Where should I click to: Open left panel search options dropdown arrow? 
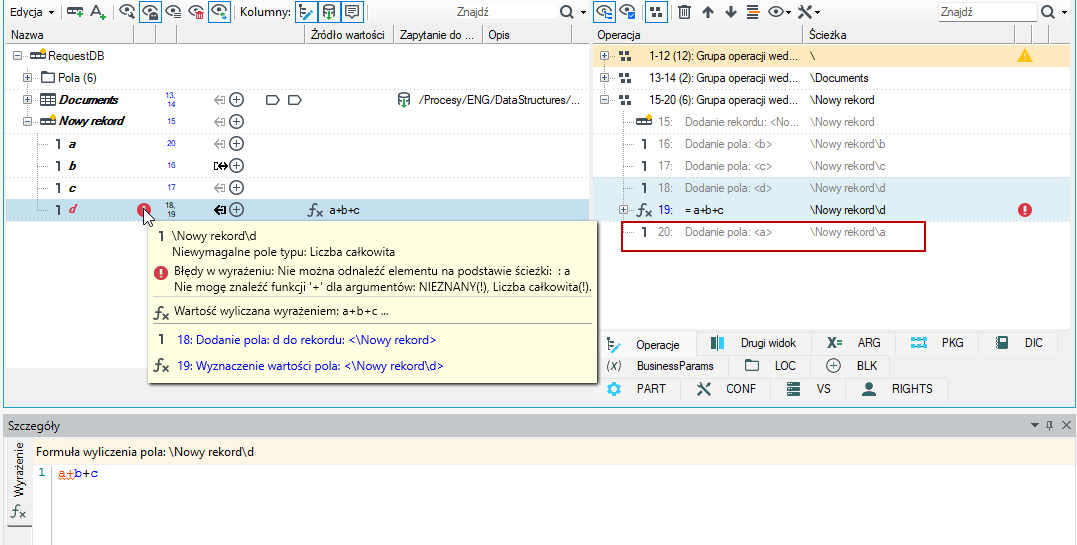point(583,12)
